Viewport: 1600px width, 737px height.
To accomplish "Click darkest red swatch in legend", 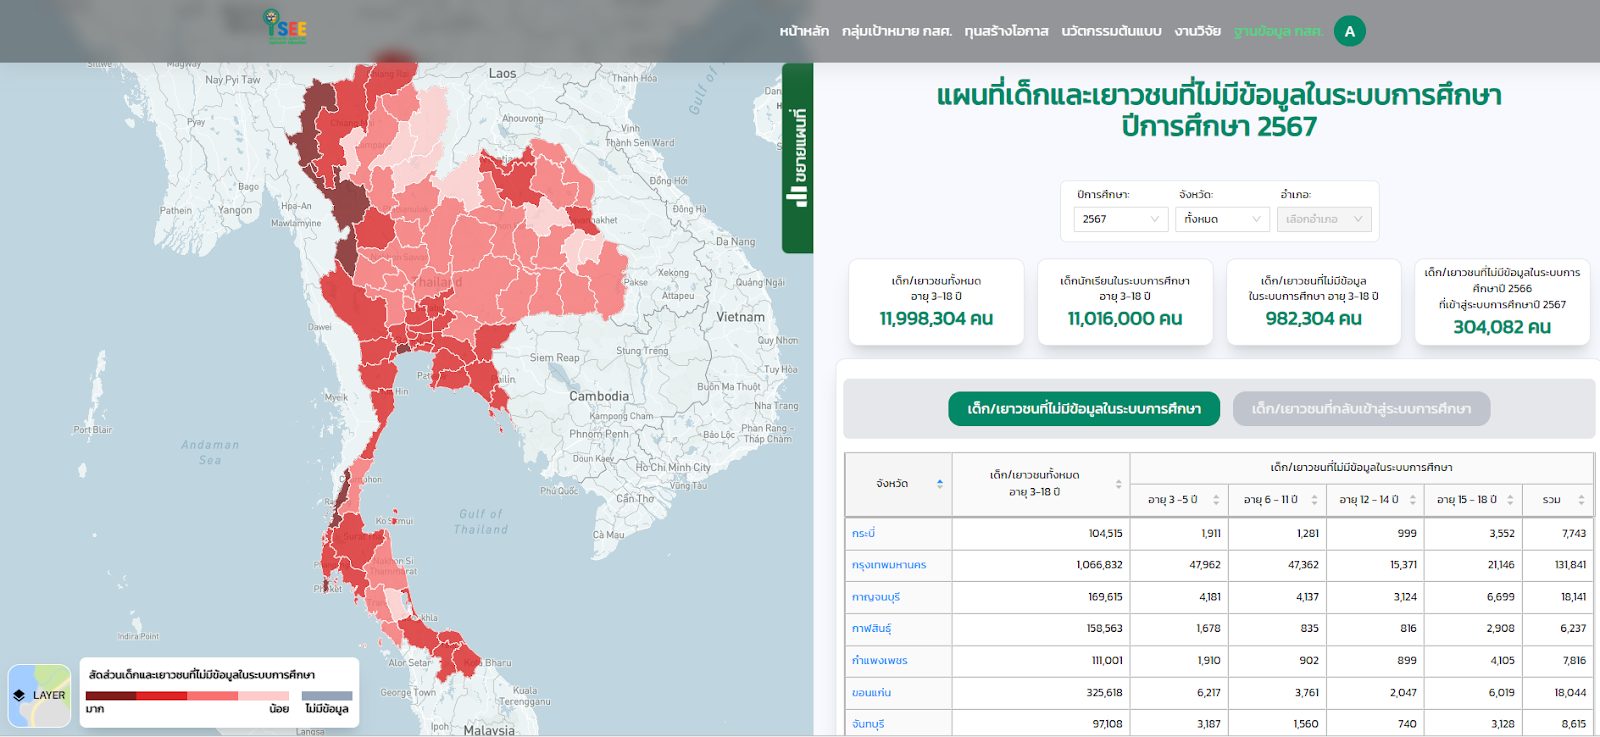I will click(111, 696).
